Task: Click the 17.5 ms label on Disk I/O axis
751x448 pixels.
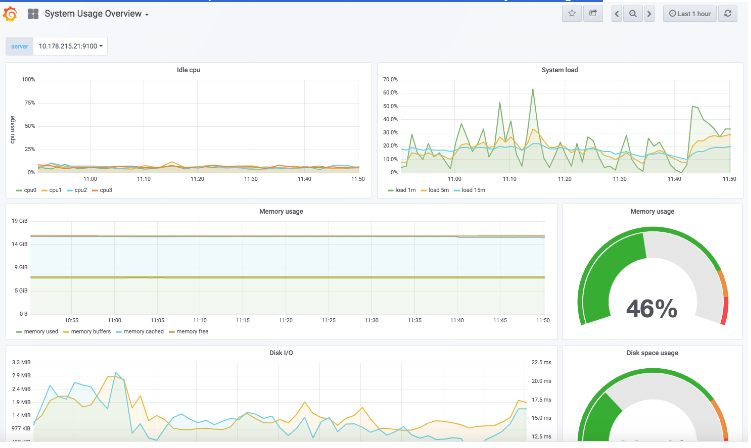Action: tap(541, 400)
